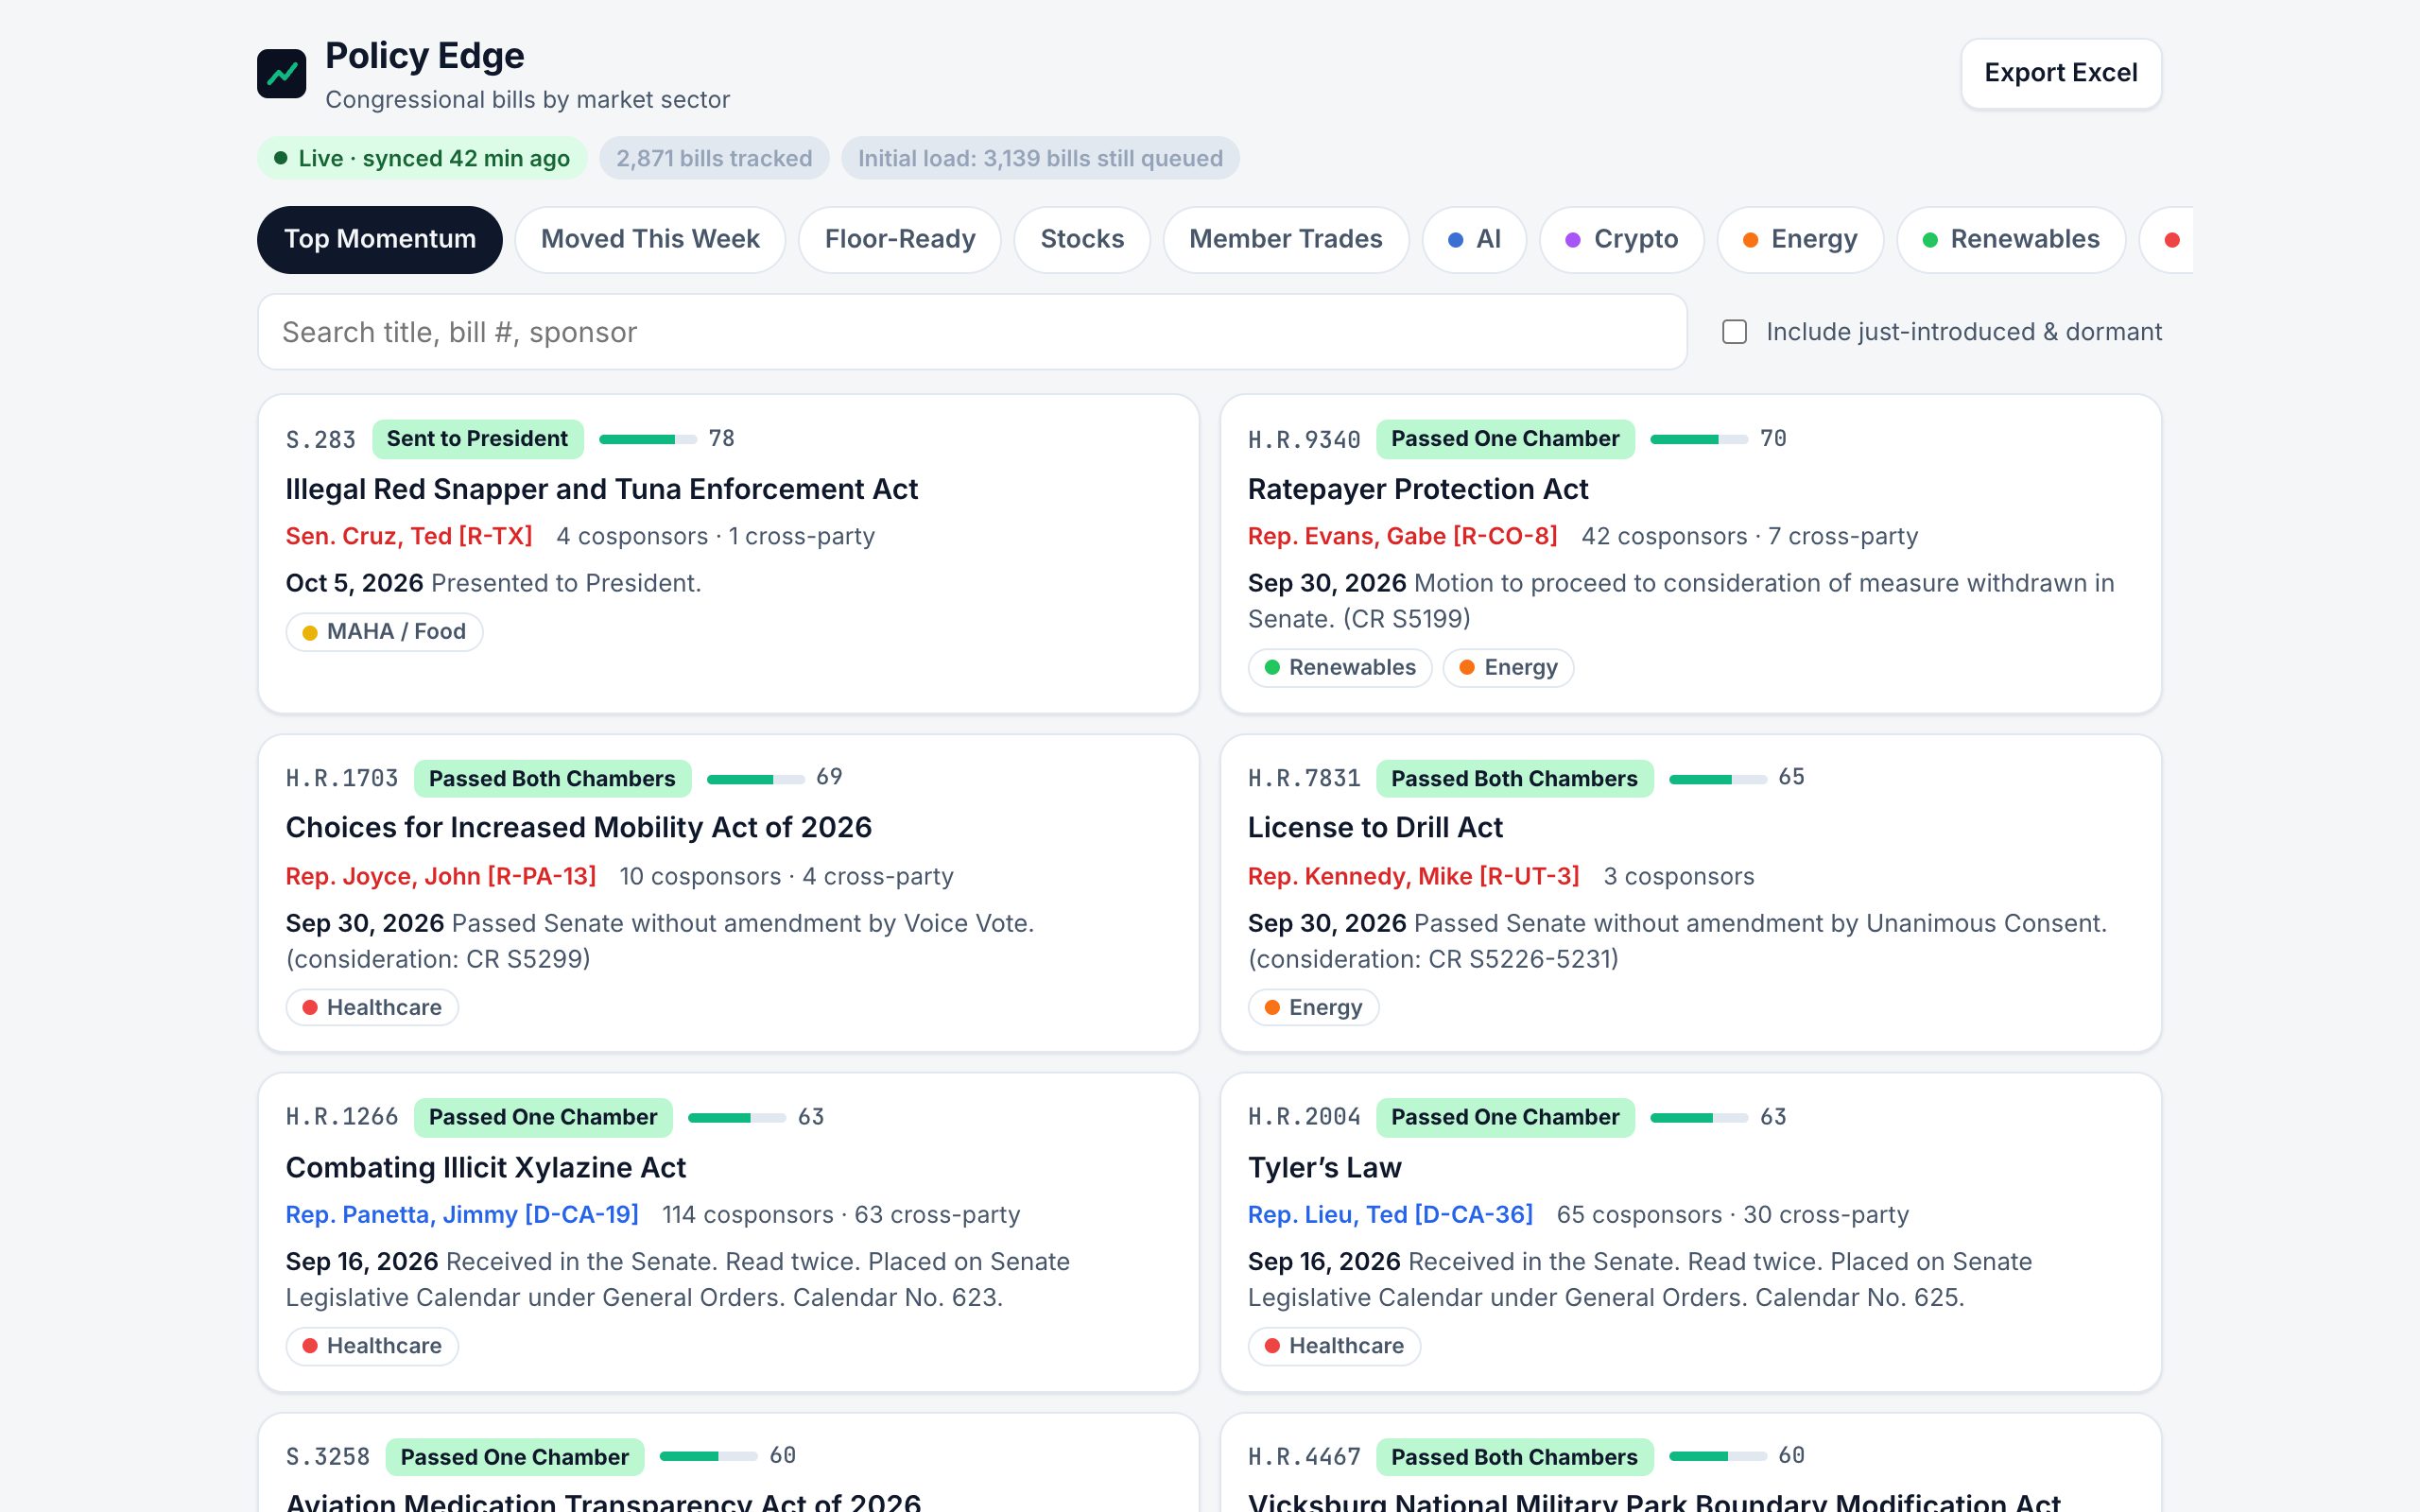The height and width of the screenshot is (1512, 2420).
Task: Switch to the Moved This Week tab
Action: pyautogui.click(x=650, y=239)
